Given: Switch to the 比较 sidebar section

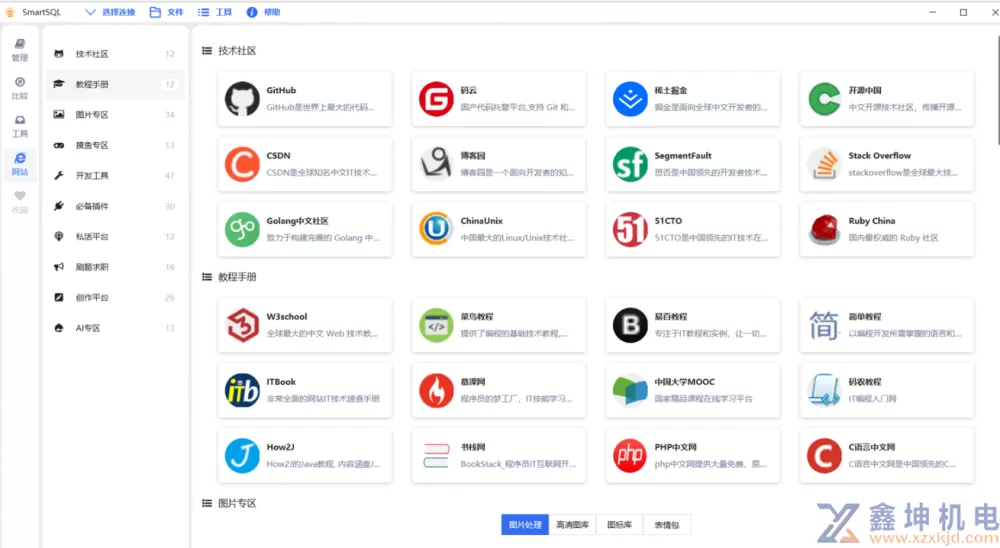Looking at the screenshot, I should [20, 88].
